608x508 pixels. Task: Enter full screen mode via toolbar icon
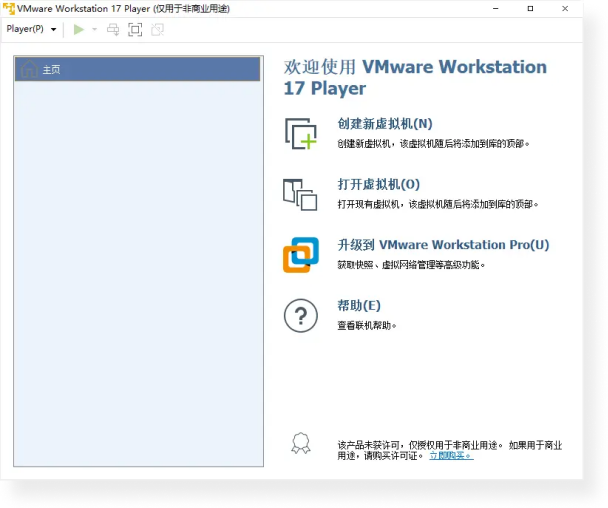[x=135, y=29]
